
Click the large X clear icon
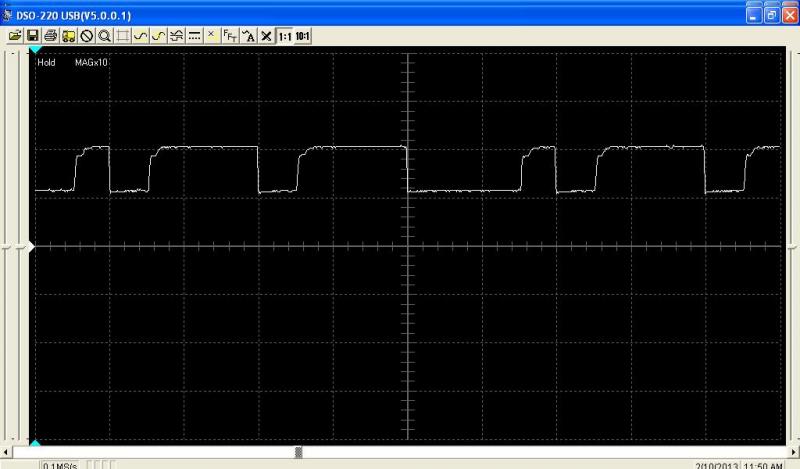266,36
